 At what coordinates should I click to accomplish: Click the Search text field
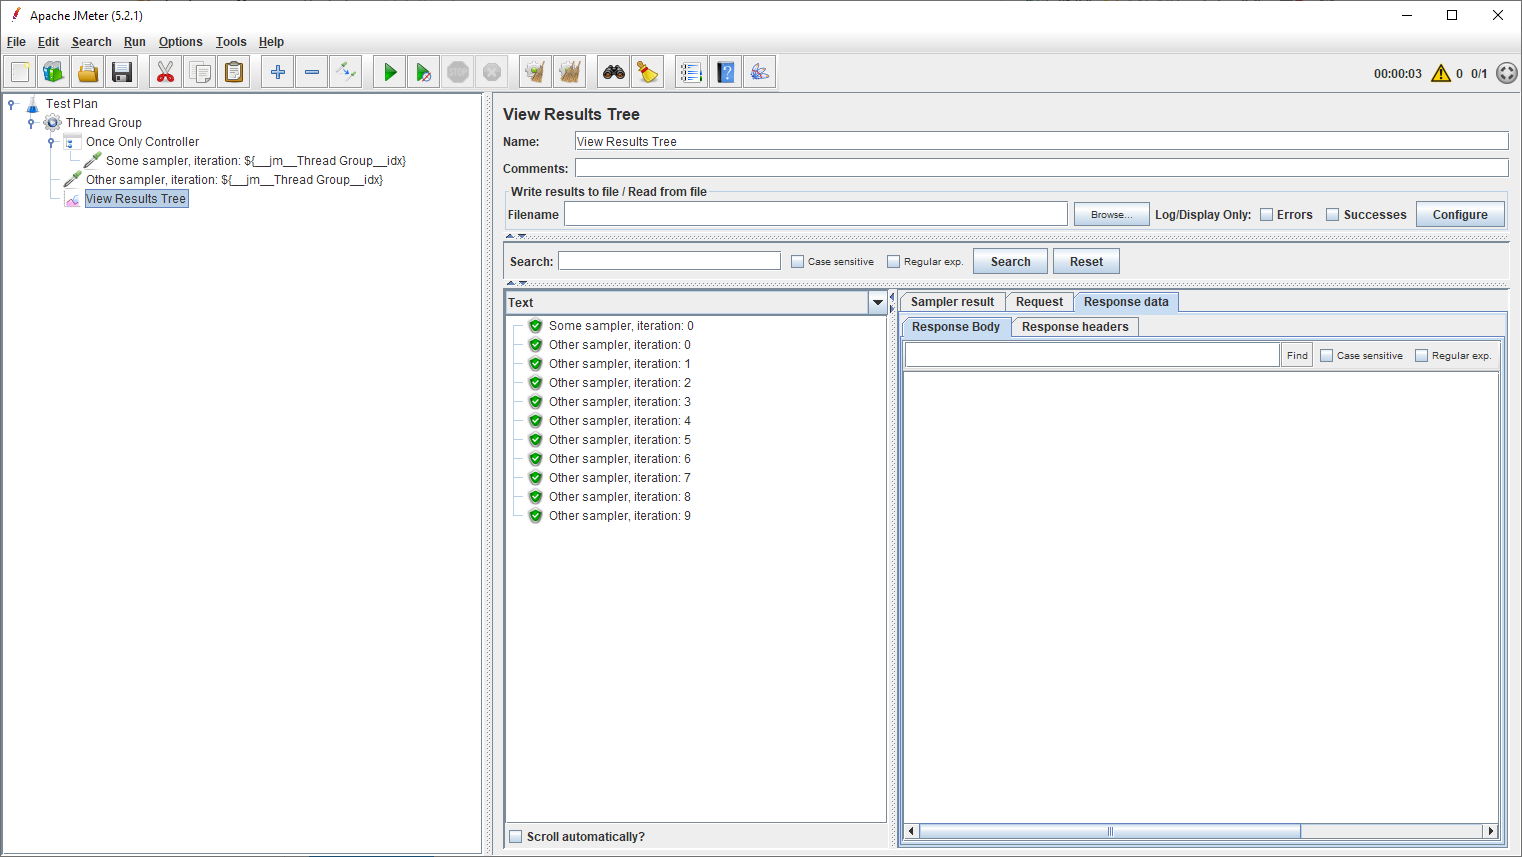pyautogui.click(x=669, y=261)
